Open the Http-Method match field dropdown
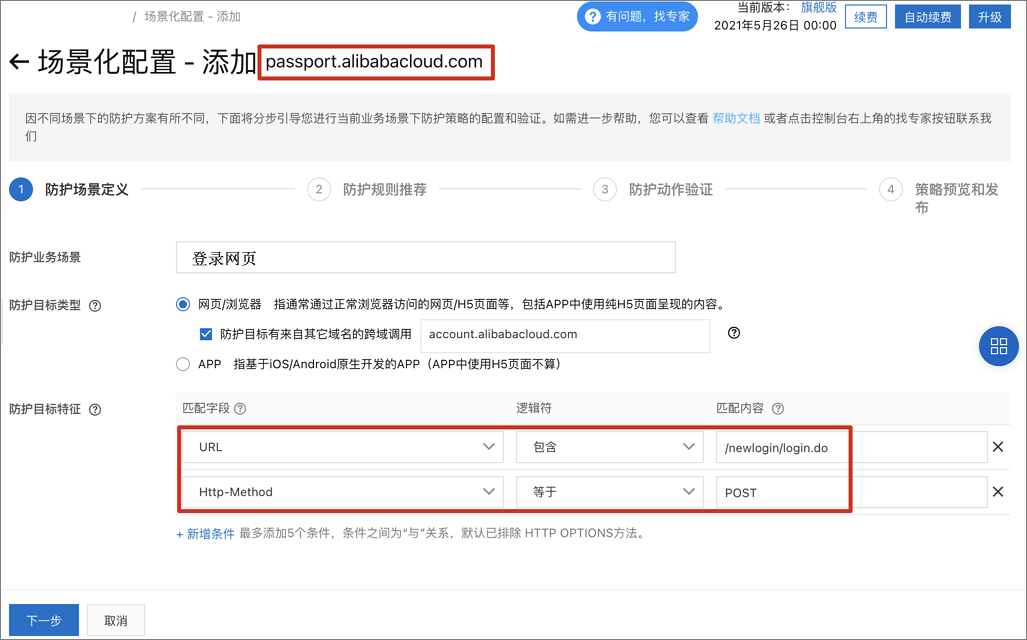1027x640 pixels. [343, 492]
